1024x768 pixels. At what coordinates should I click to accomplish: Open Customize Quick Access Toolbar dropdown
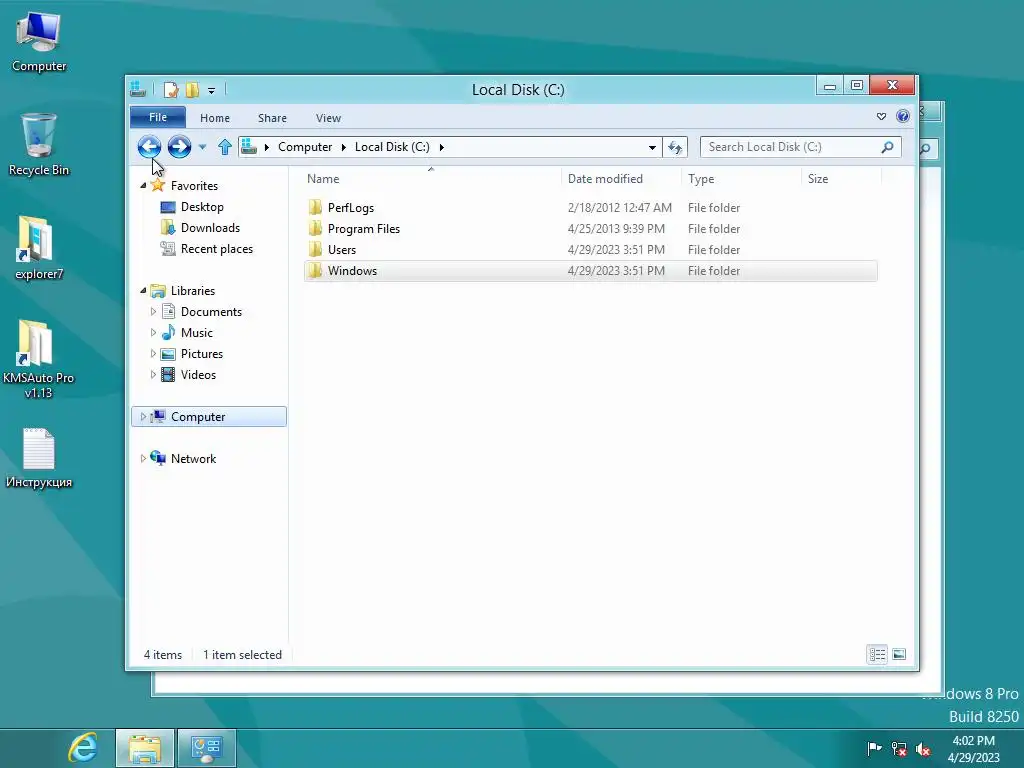[x=211, y=90]
